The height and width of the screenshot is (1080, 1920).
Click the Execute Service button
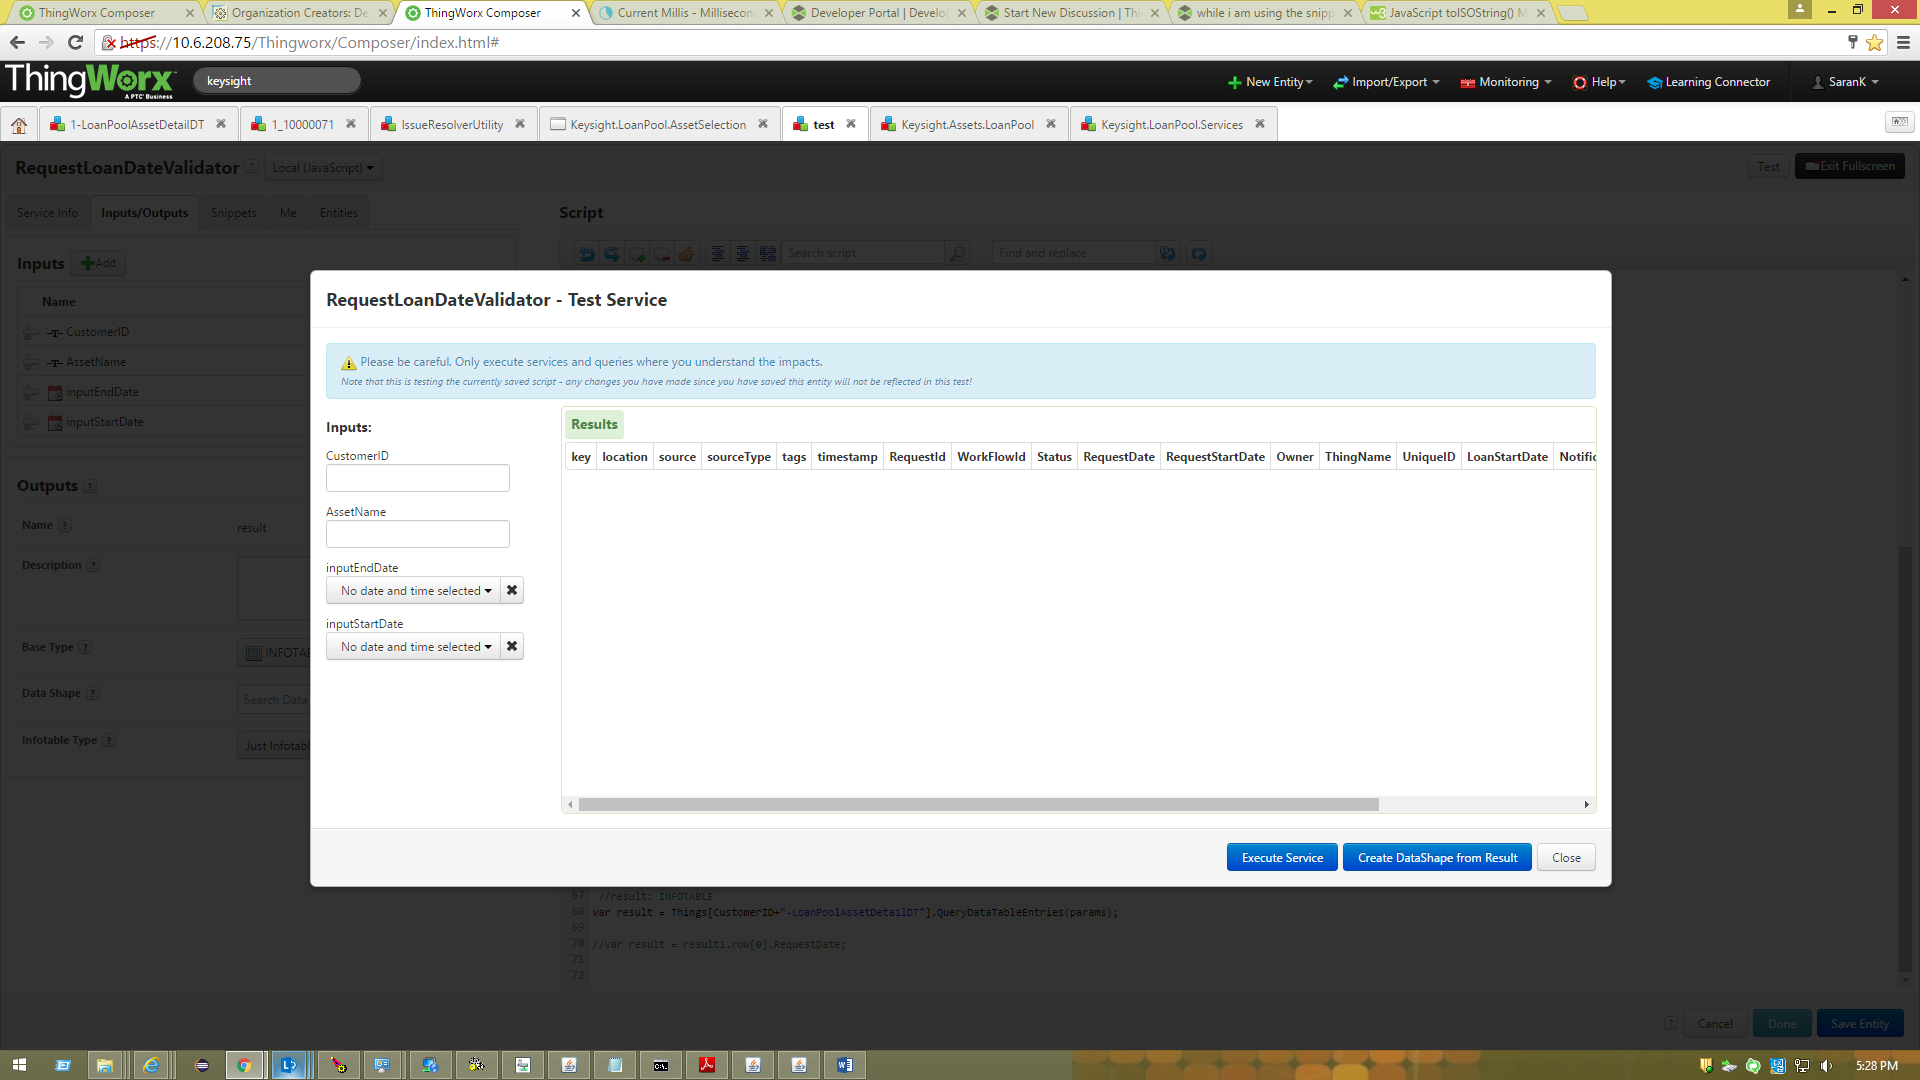tap(1282, 858)
